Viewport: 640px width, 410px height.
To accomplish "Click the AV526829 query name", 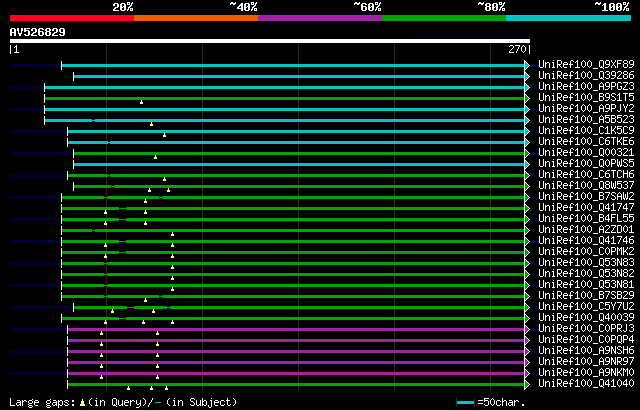I will pos(38,32).
